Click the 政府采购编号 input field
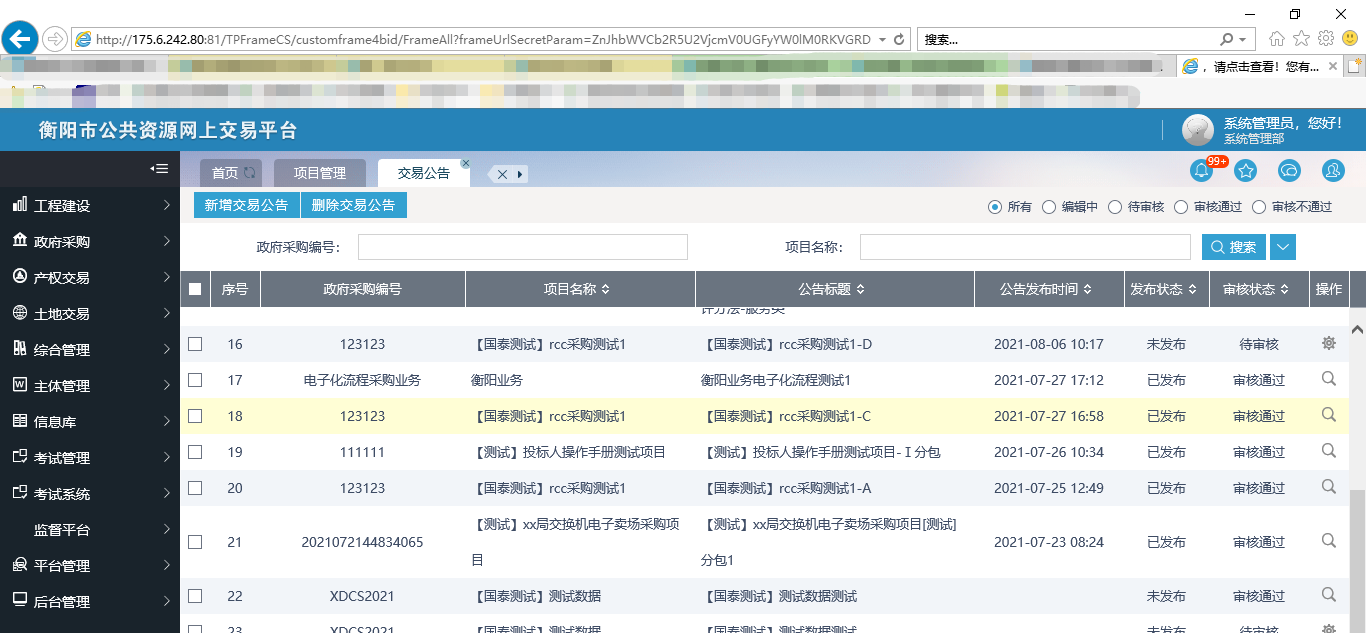Screen dimensions: 1366x633 523,247
